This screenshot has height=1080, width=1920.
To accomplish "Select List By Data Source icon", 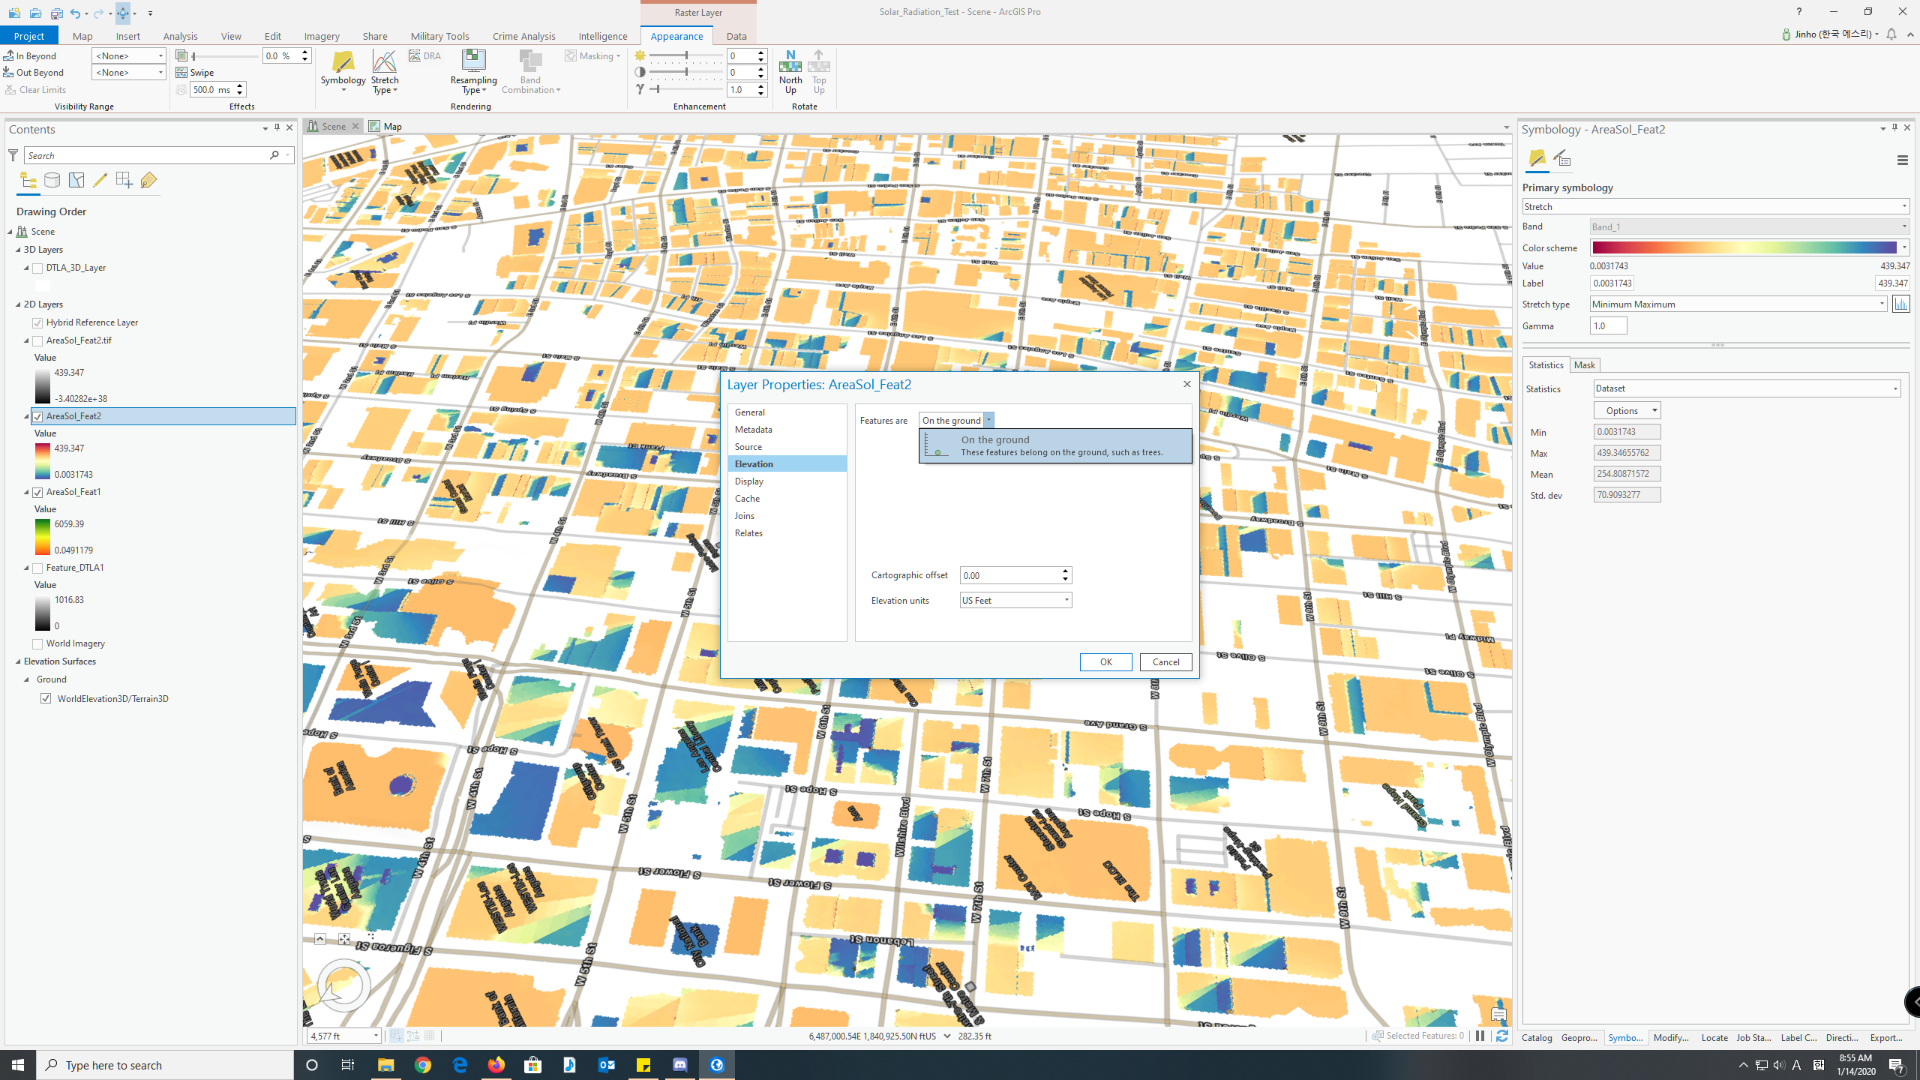I will [52, 181].
